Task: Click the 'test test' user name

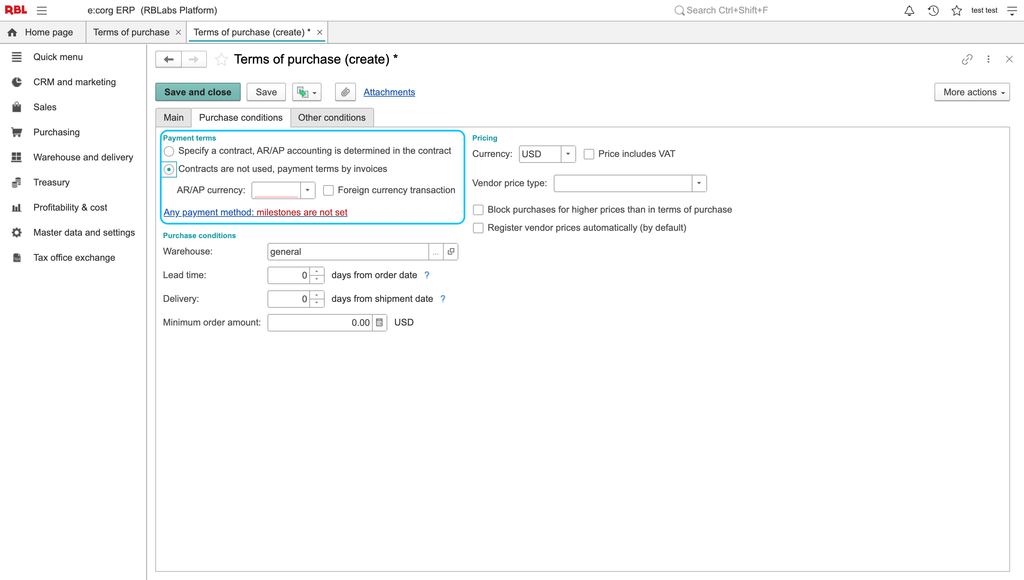Action: 984,10
